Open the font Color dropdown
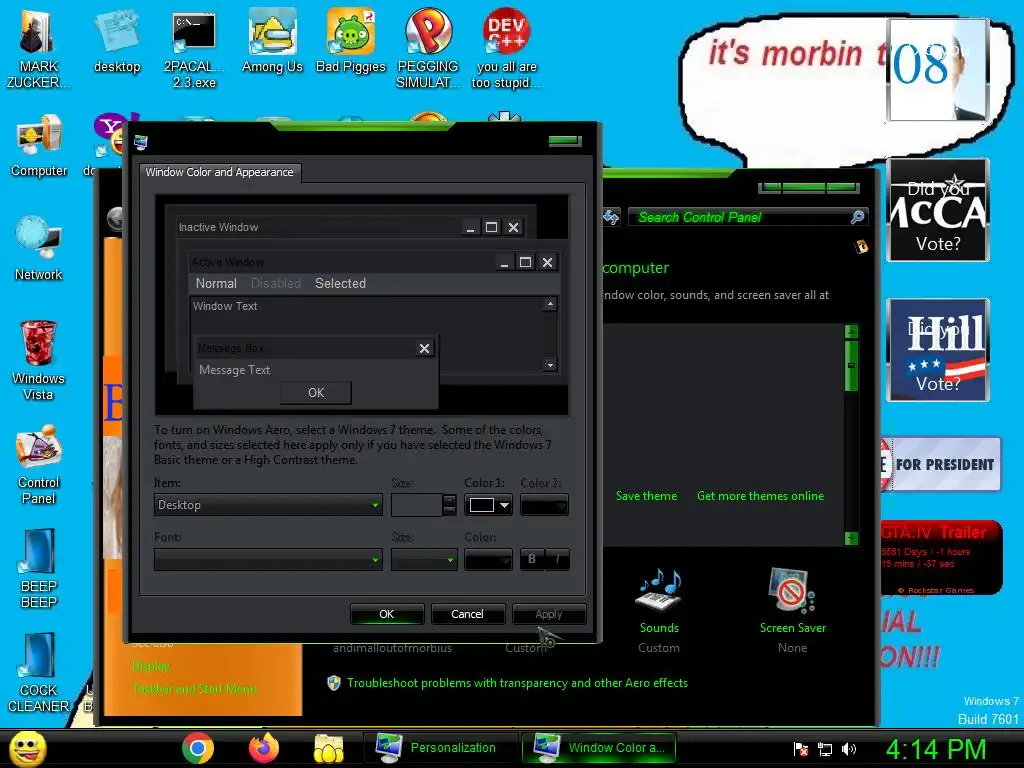The height and width of the screenshot is (768, 1024). [x=488, y=560]
